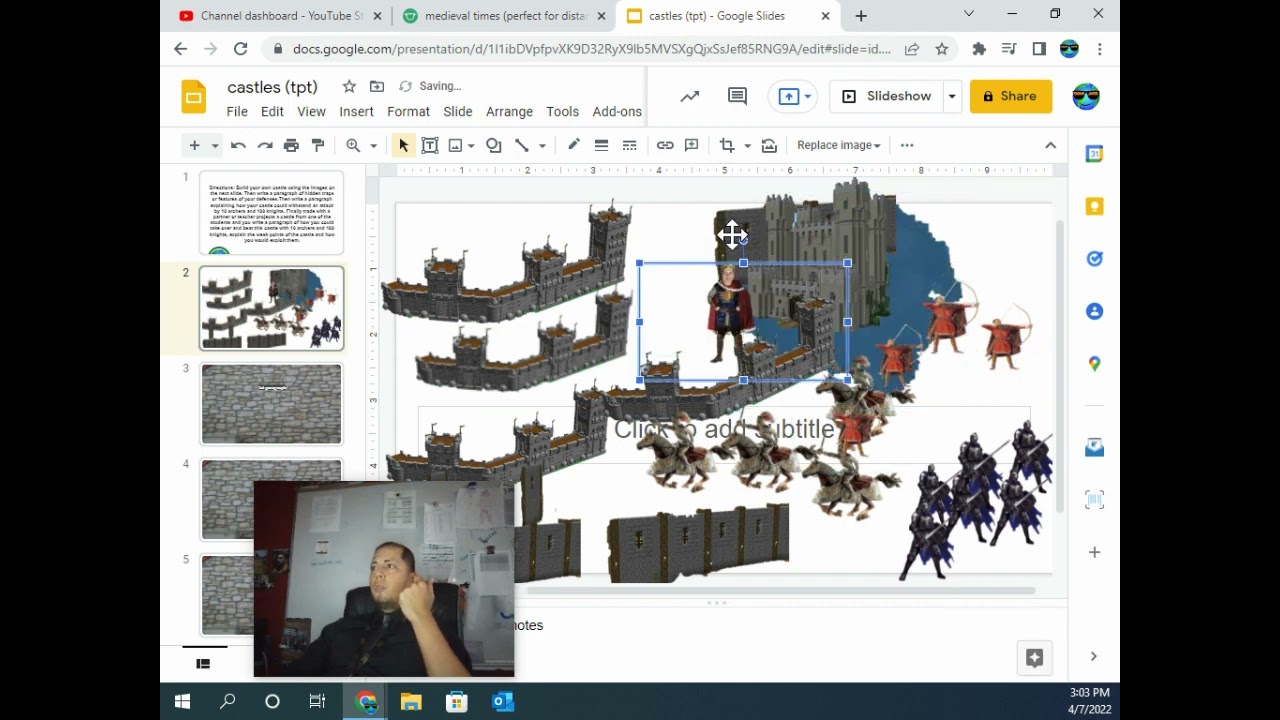Open the Replace image dropdown
Image resolution: width=1280 pixels, height=720 pixels.
tap(838, 145)
